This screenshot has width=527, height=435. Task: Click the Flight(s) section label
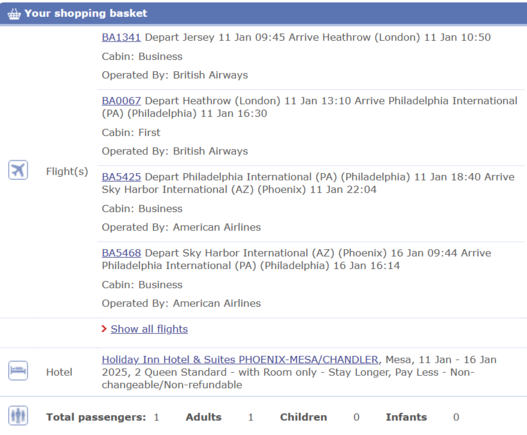point(67,171)
